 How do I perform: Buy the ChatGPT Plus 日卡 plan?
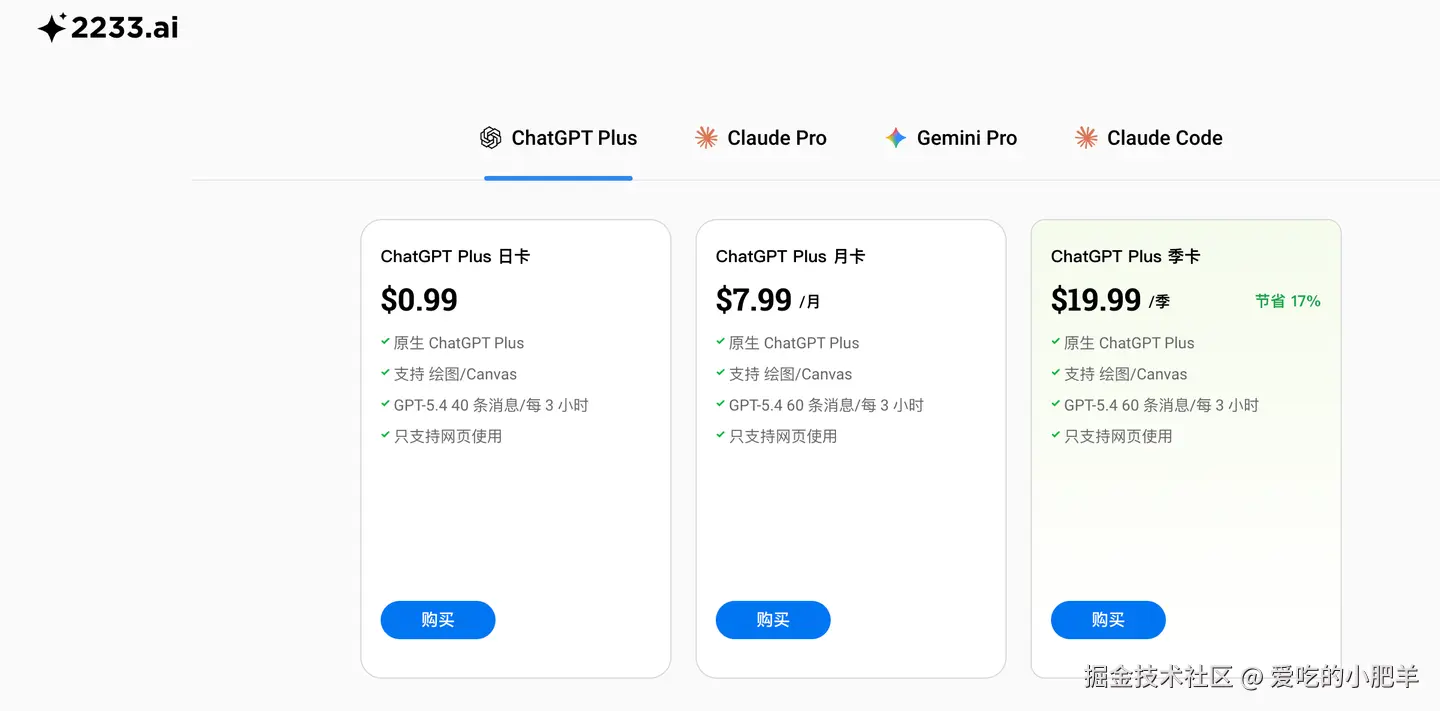437,620
